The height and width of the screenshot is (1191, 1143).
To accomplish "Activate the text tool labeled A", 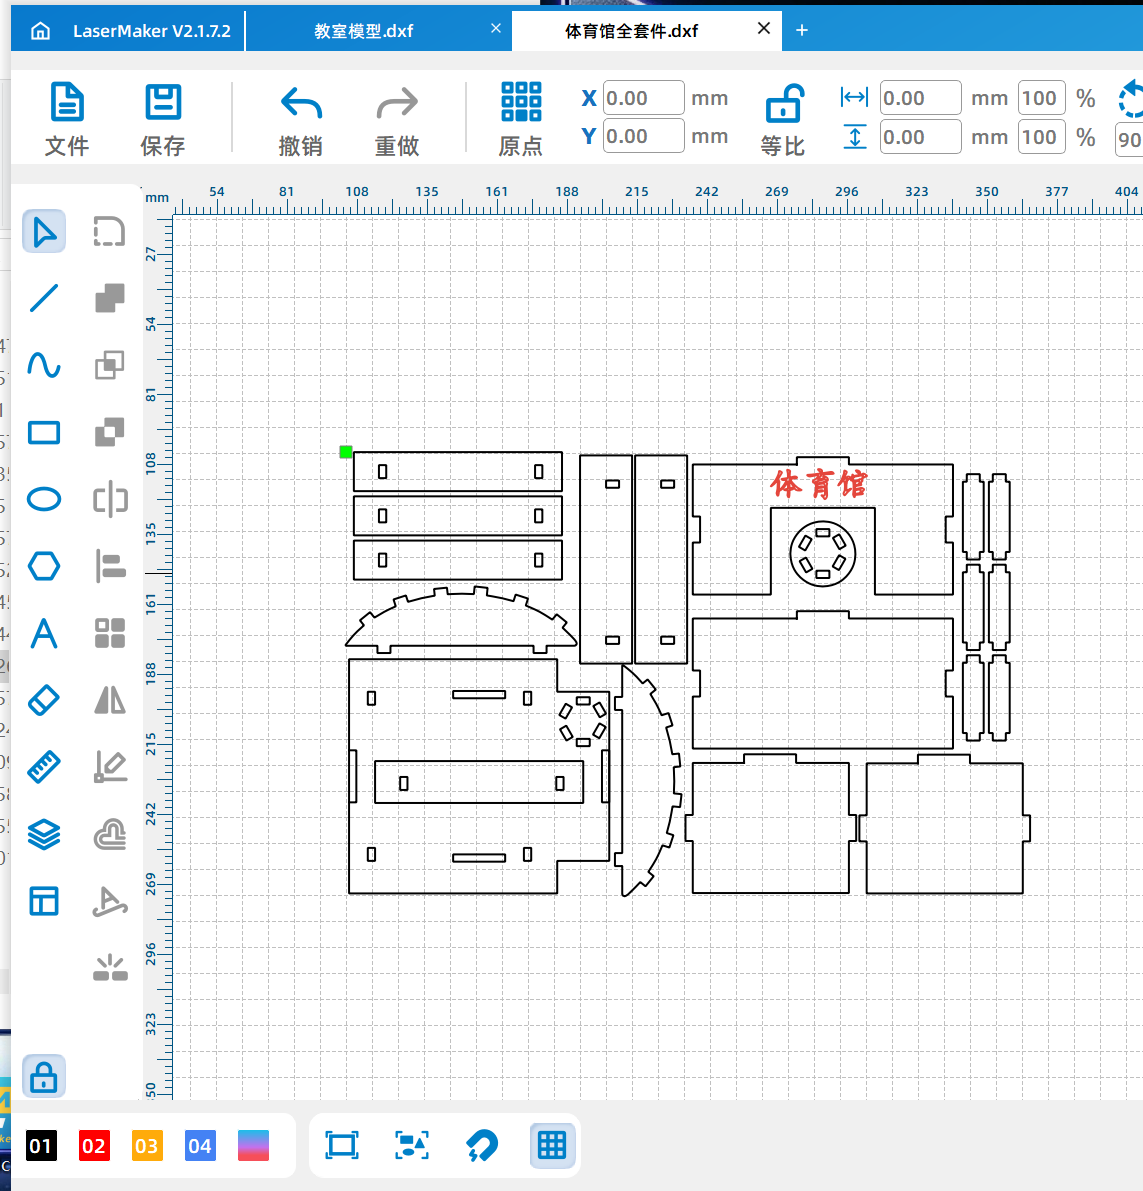I will coord(44,633).
